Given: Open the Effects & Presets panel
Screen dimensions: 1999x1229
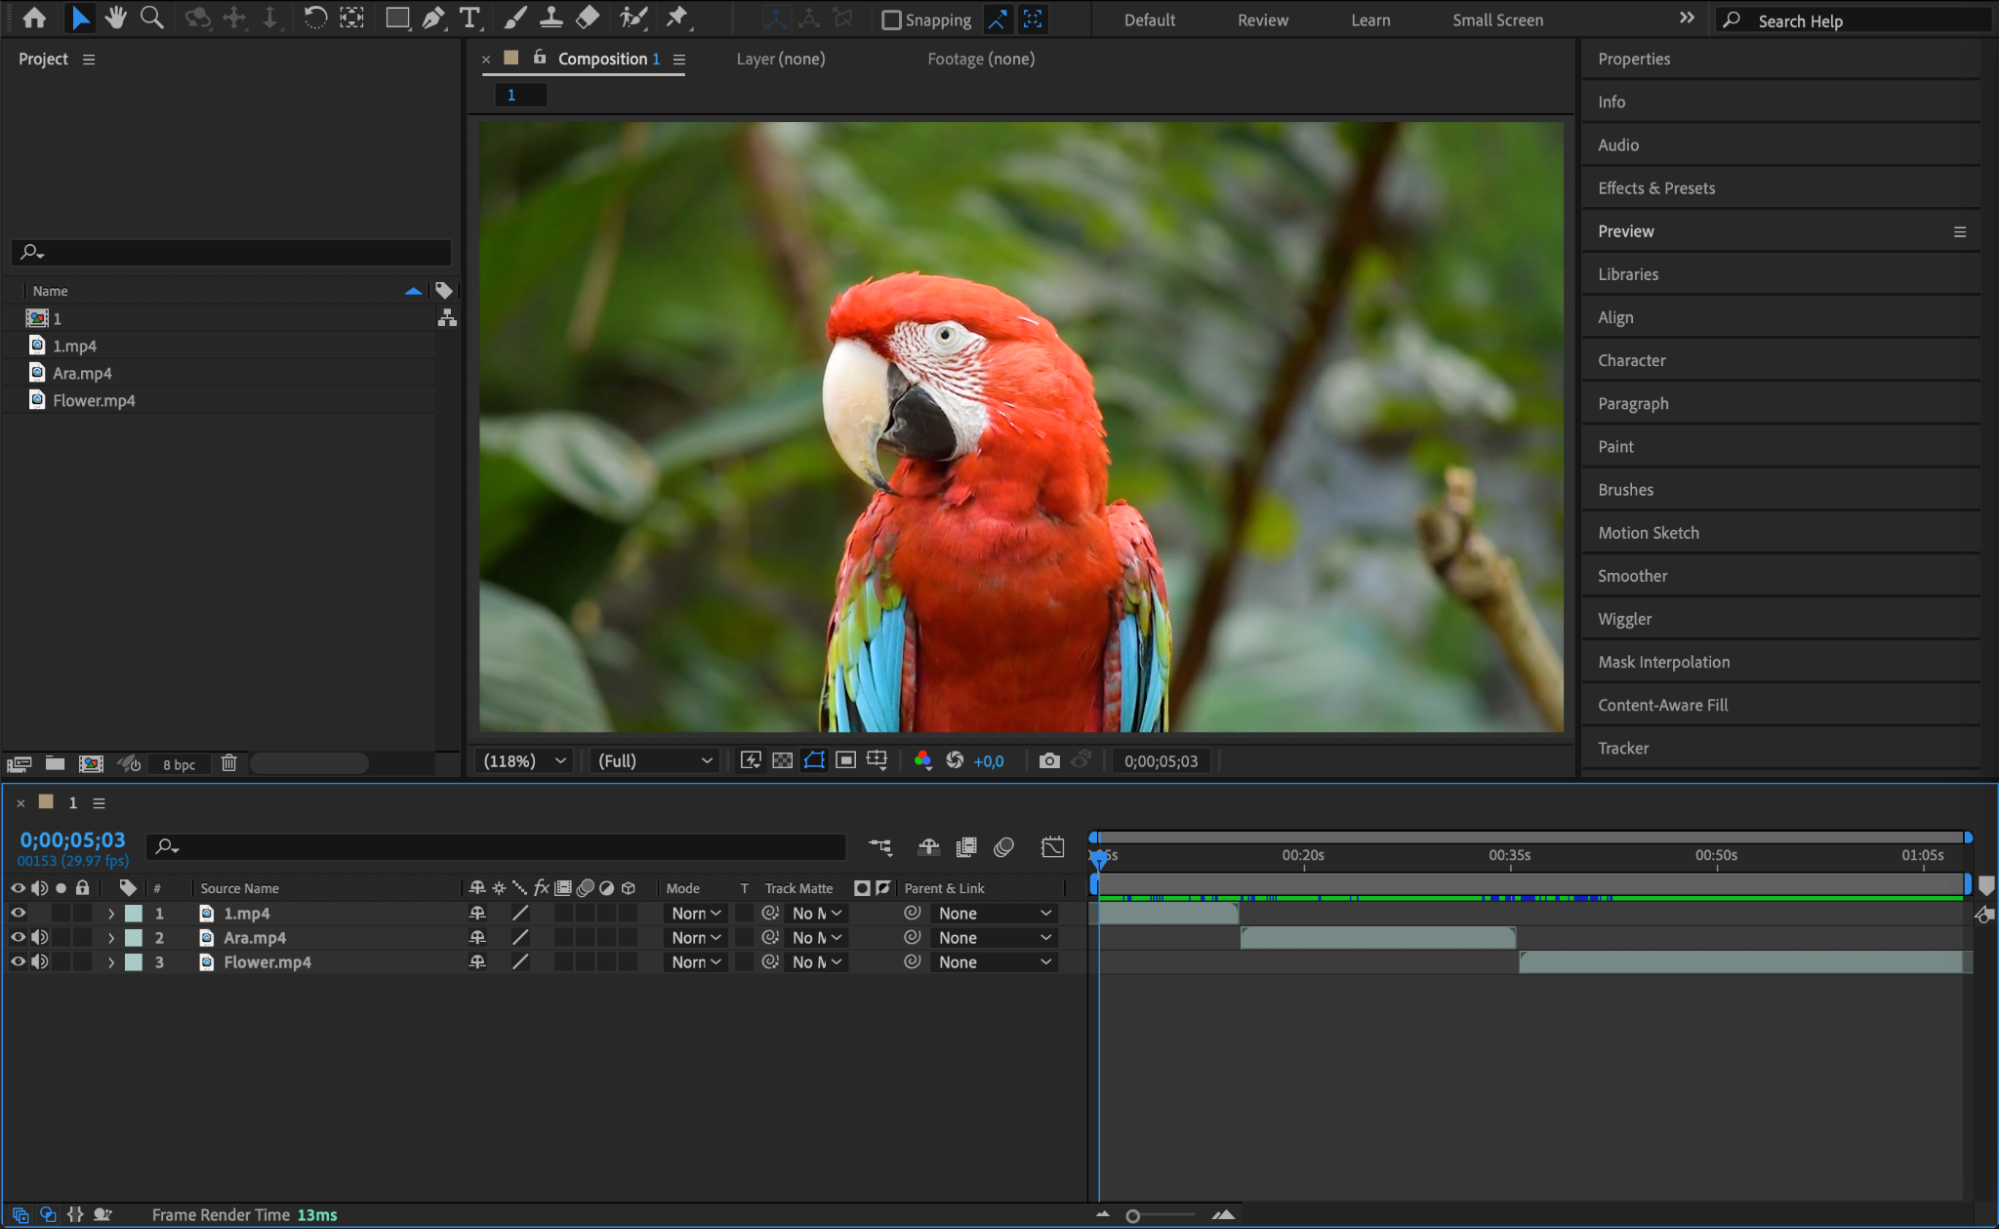Looking at the screenshot, I should (1656, 188).
